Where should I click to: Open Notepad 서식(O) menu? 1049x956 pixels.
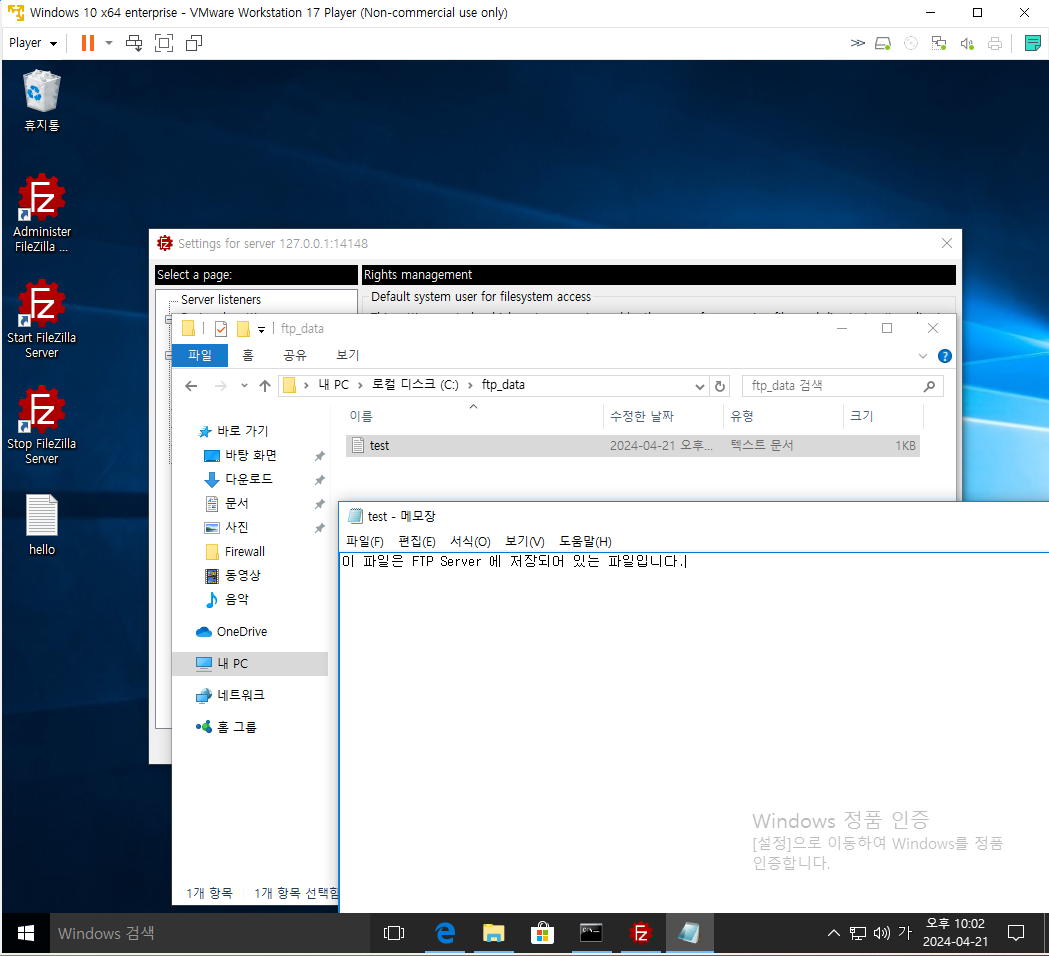coord(470,542)
